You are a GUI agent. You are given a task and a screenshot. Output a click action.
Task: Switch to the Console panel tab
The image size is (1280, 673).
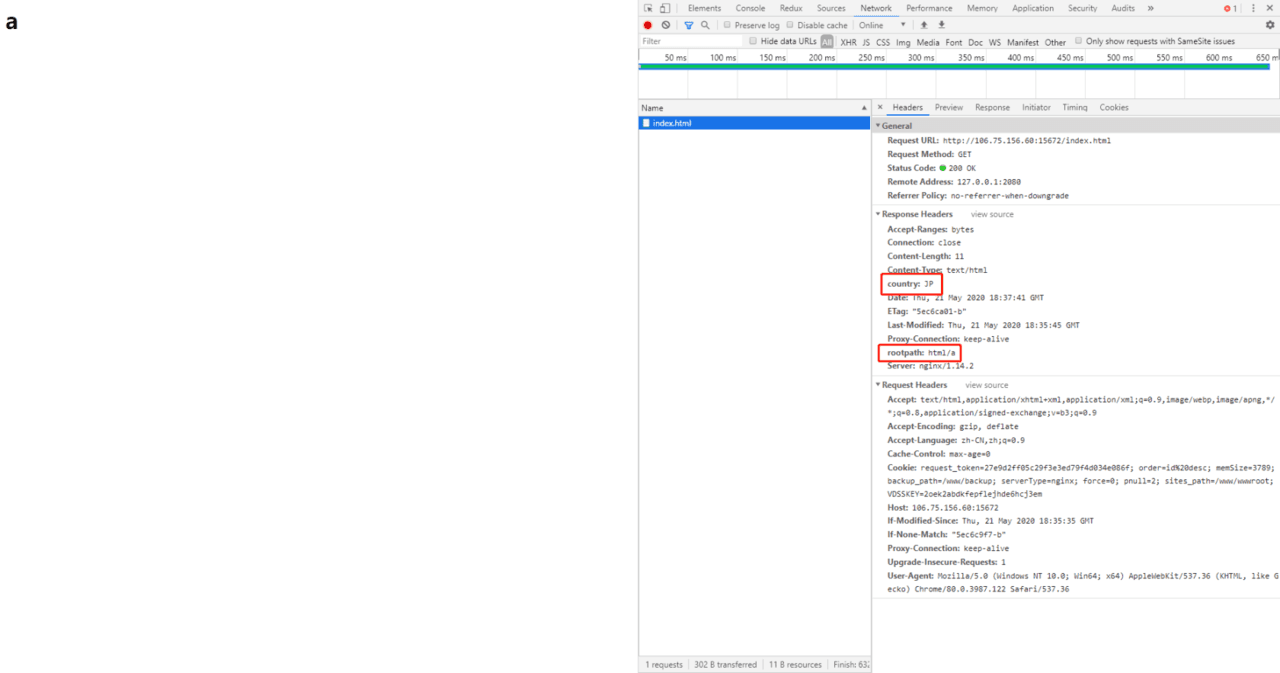point(750,8)
